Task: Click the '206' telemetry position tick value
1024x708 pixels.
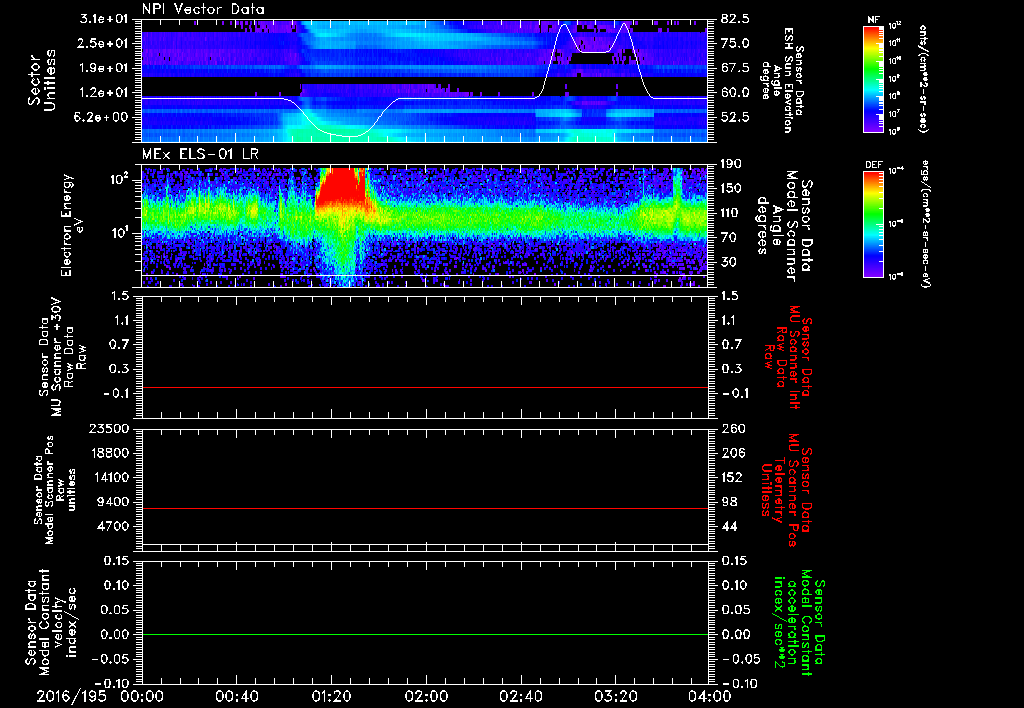Action: point(731,453)
